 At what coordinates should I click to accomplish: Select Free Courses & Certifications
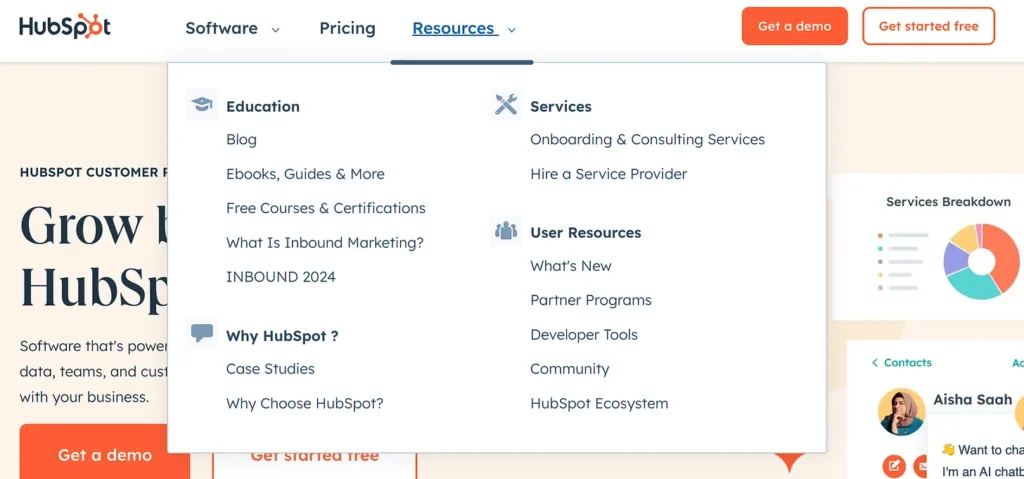click(x=325, y=208)
